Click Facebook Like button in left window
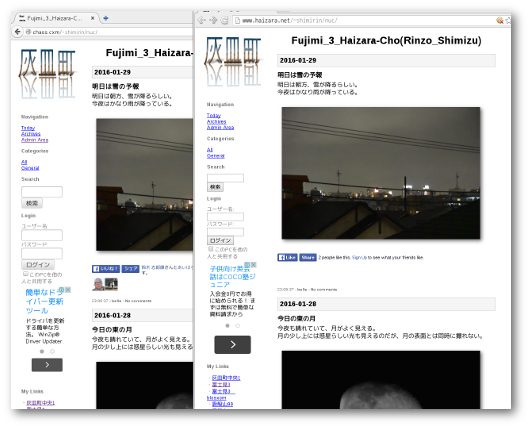 [x=106, y=269]
